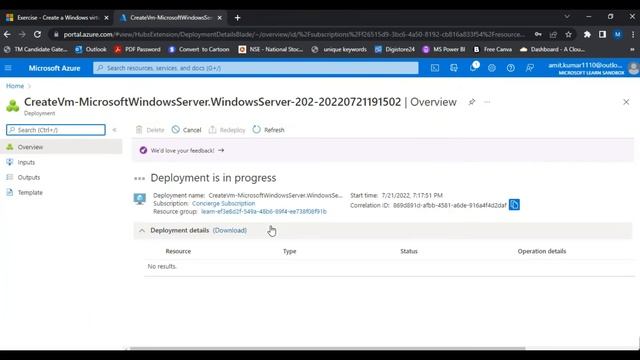Image resolution: width=640 pixels, height=360 pixels.
Task: Collapse the left resource menu
Action: tap(114, 130)
